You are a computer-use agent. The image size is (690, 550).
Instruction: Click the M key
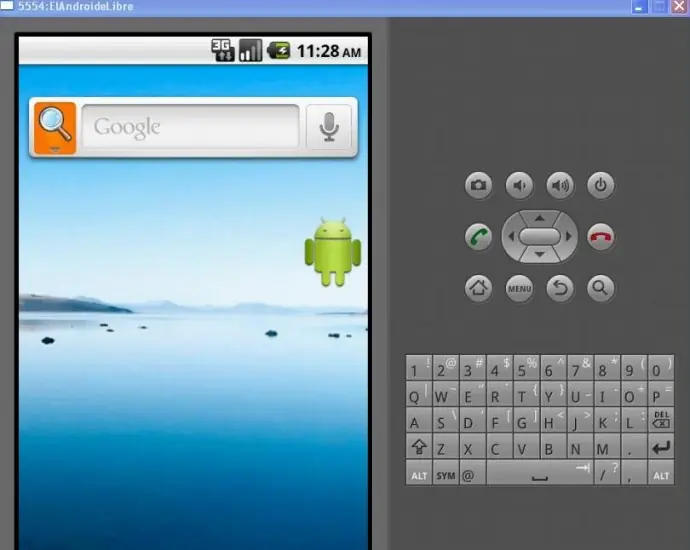point(607,447)
